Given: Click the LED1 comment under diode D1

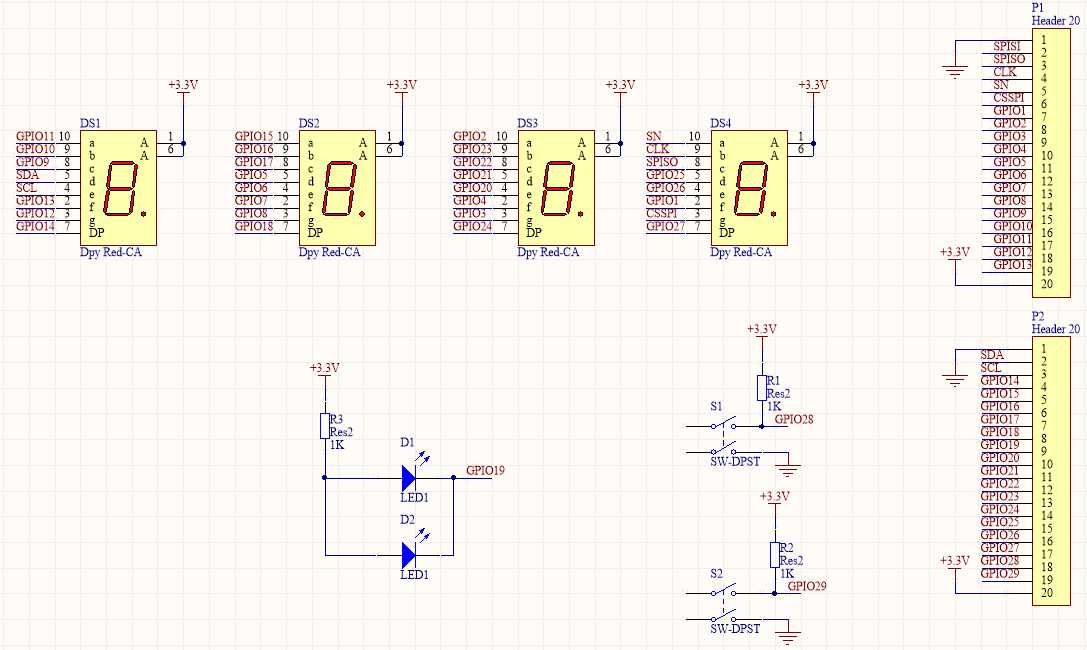Looking at the screenshot, I should 415,498.
